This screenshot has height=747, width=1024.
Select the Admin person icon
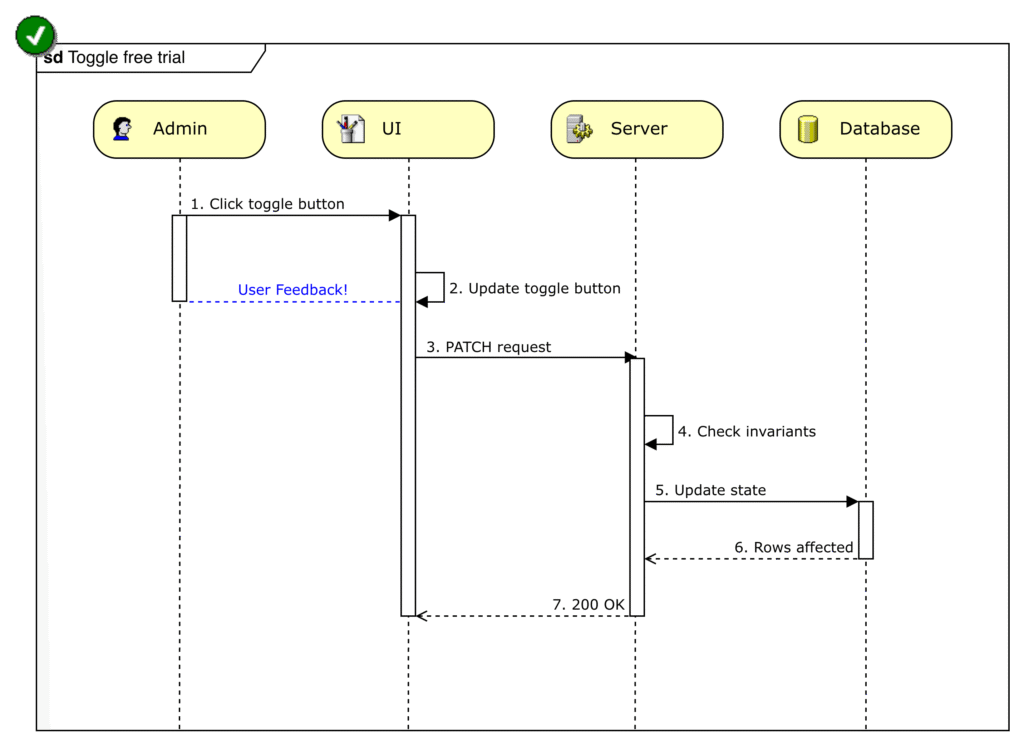click(x=122, y=129)
